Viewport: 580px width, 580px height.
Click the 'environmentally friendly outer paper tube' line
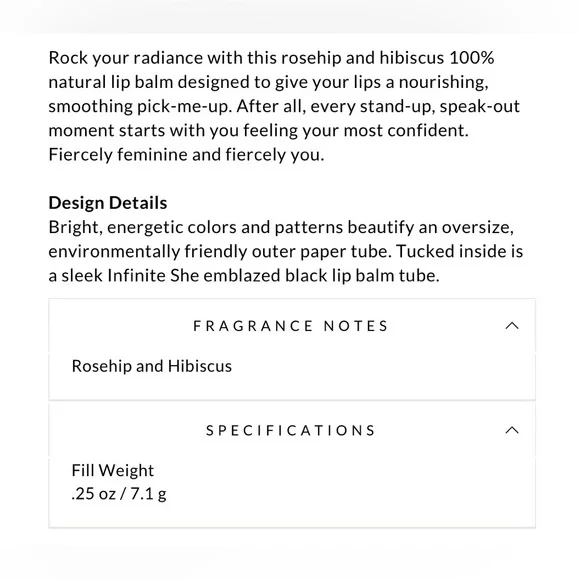[x=286, y=252]
